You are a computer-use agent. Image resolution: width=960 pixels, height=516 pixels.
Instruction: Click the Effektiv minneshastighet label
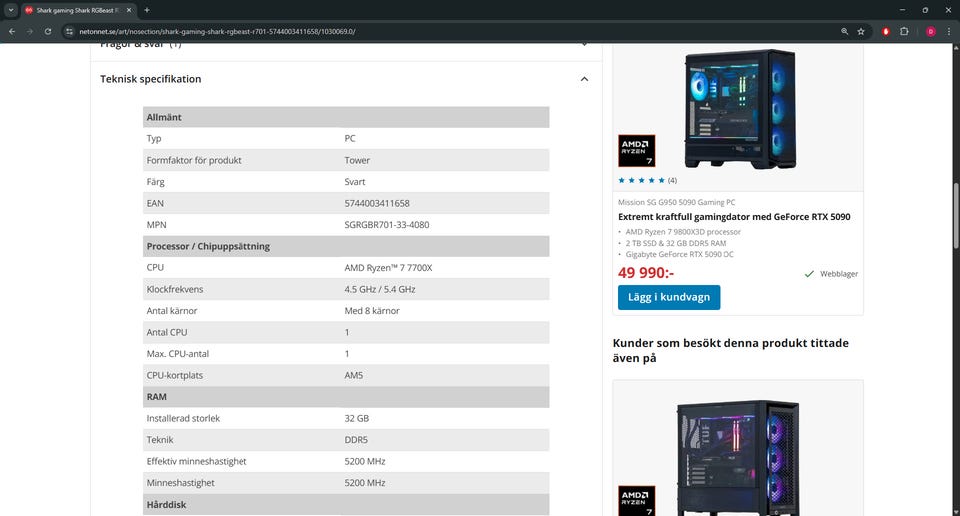coord(197,462)
